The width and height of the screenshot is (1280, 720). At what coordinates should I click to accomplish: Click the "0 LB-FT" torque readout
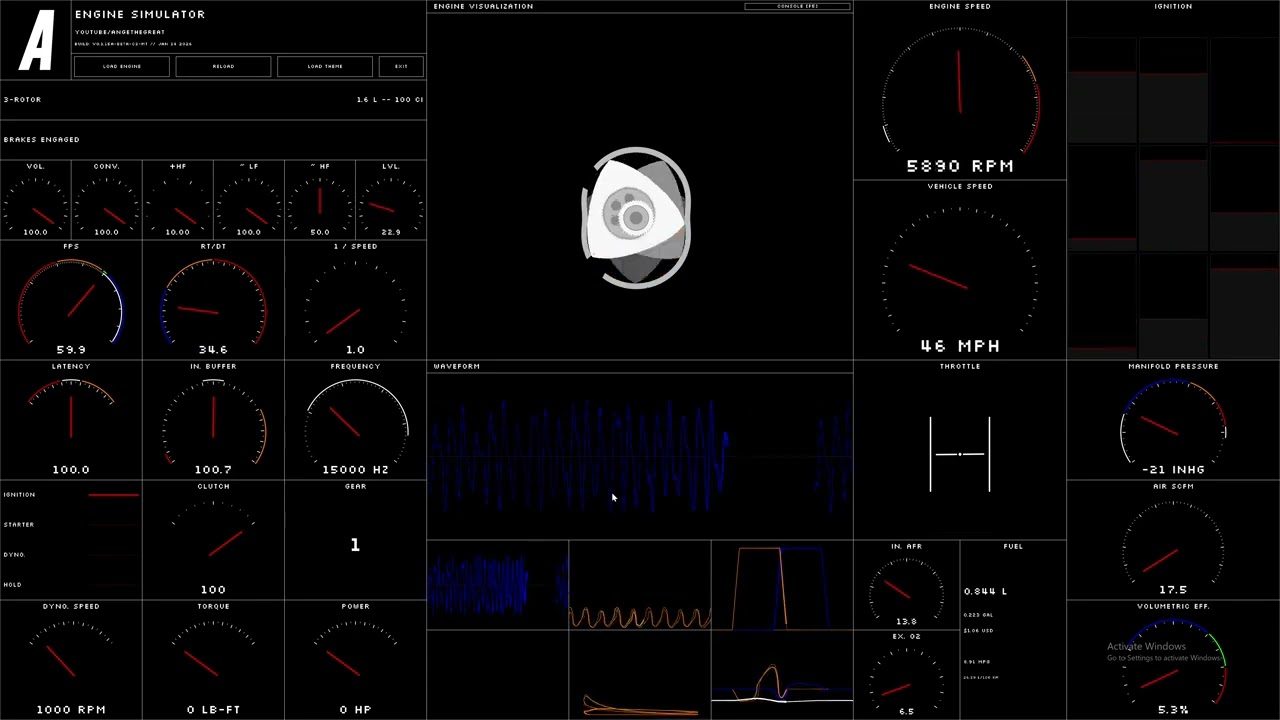(213, 710)
